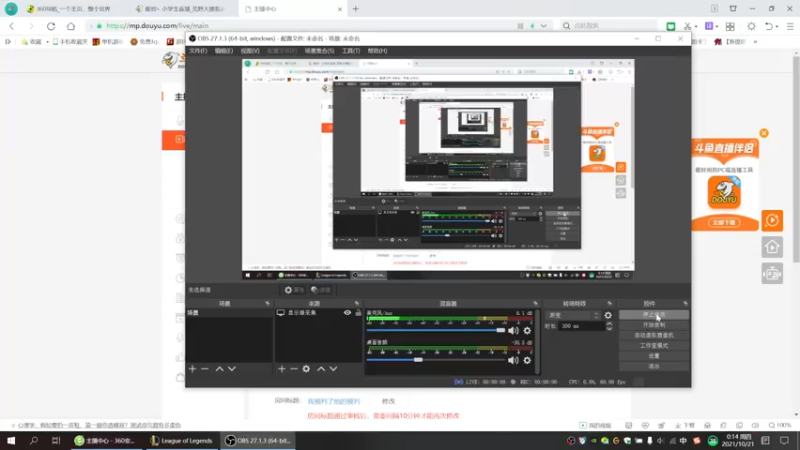Click the stop streaming button in controls
The width and height of the screenshot is (800, 450).
click(x=654, y=315)
